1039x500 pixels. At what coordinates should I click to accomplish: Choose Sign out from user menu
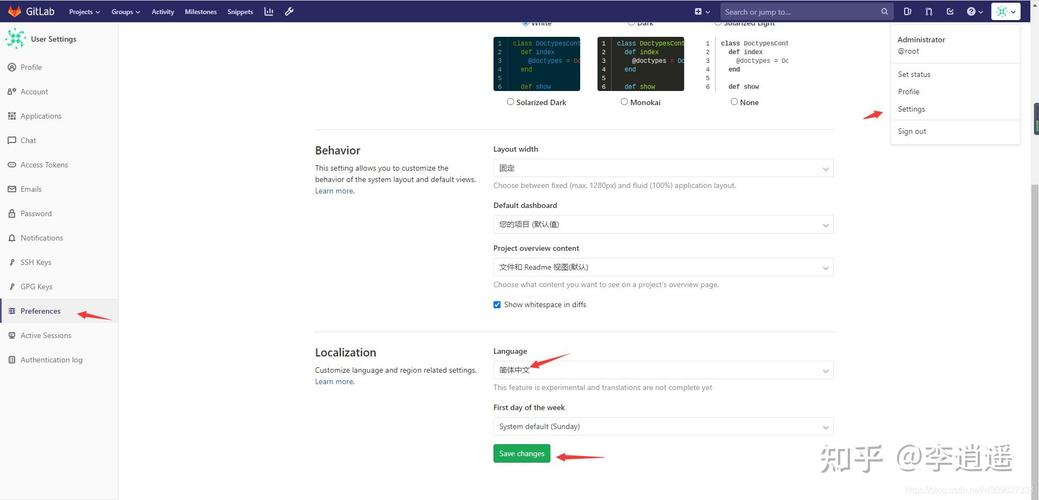pyautogui.click(x=912, y=131)
